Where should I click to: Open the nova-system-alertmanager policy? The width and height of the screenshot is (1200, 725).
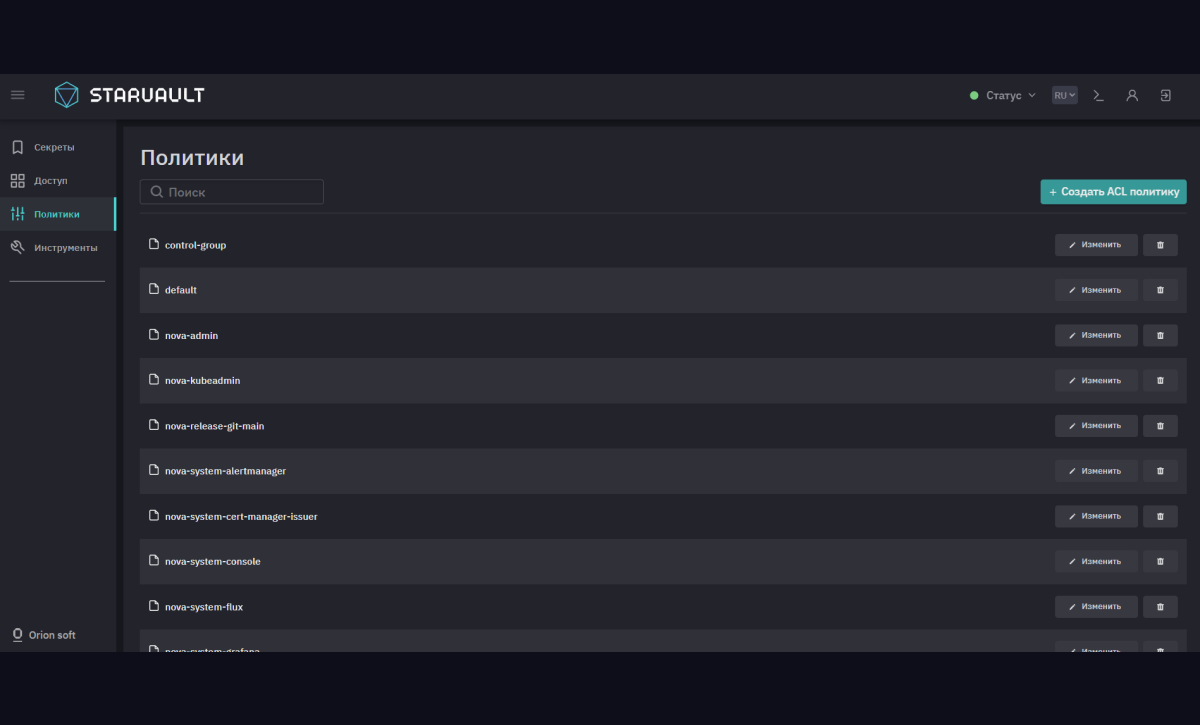pyautogui.click(x=225, y=471)
